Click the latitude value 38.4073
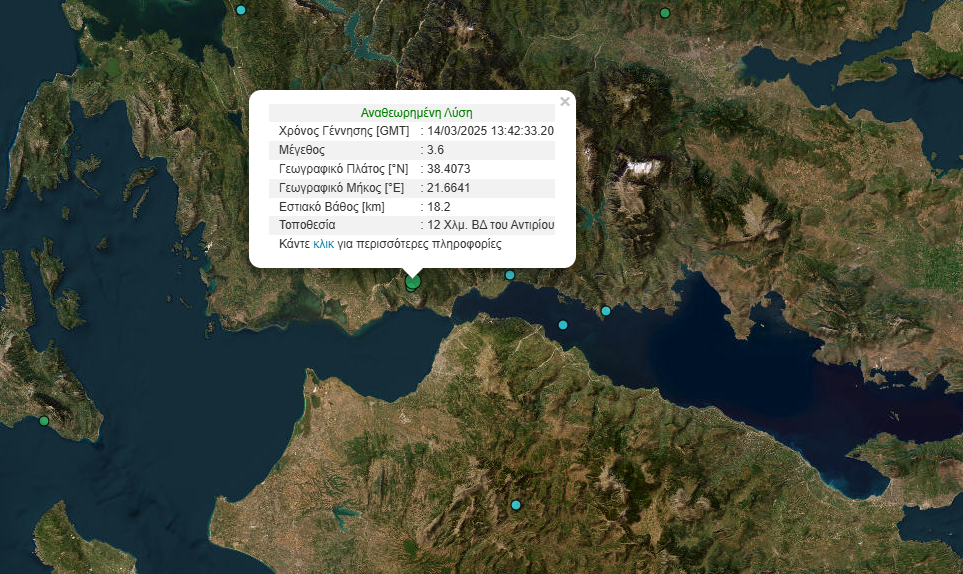 pos(448,169)
